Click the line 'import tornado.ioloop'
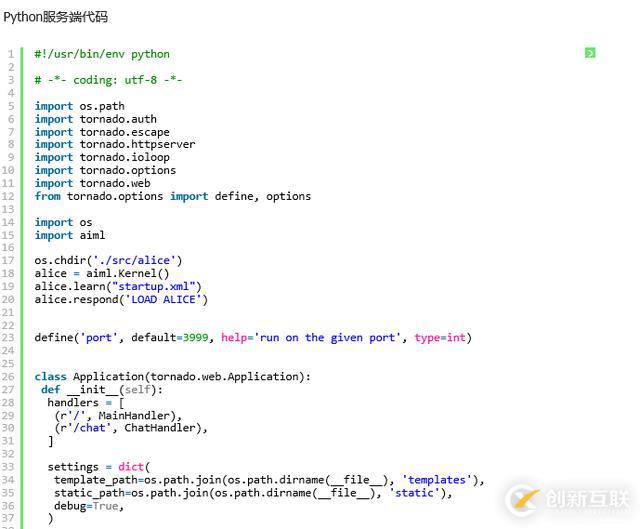The image size is (640, 529). pyautogui.click(x=102, y=158)
